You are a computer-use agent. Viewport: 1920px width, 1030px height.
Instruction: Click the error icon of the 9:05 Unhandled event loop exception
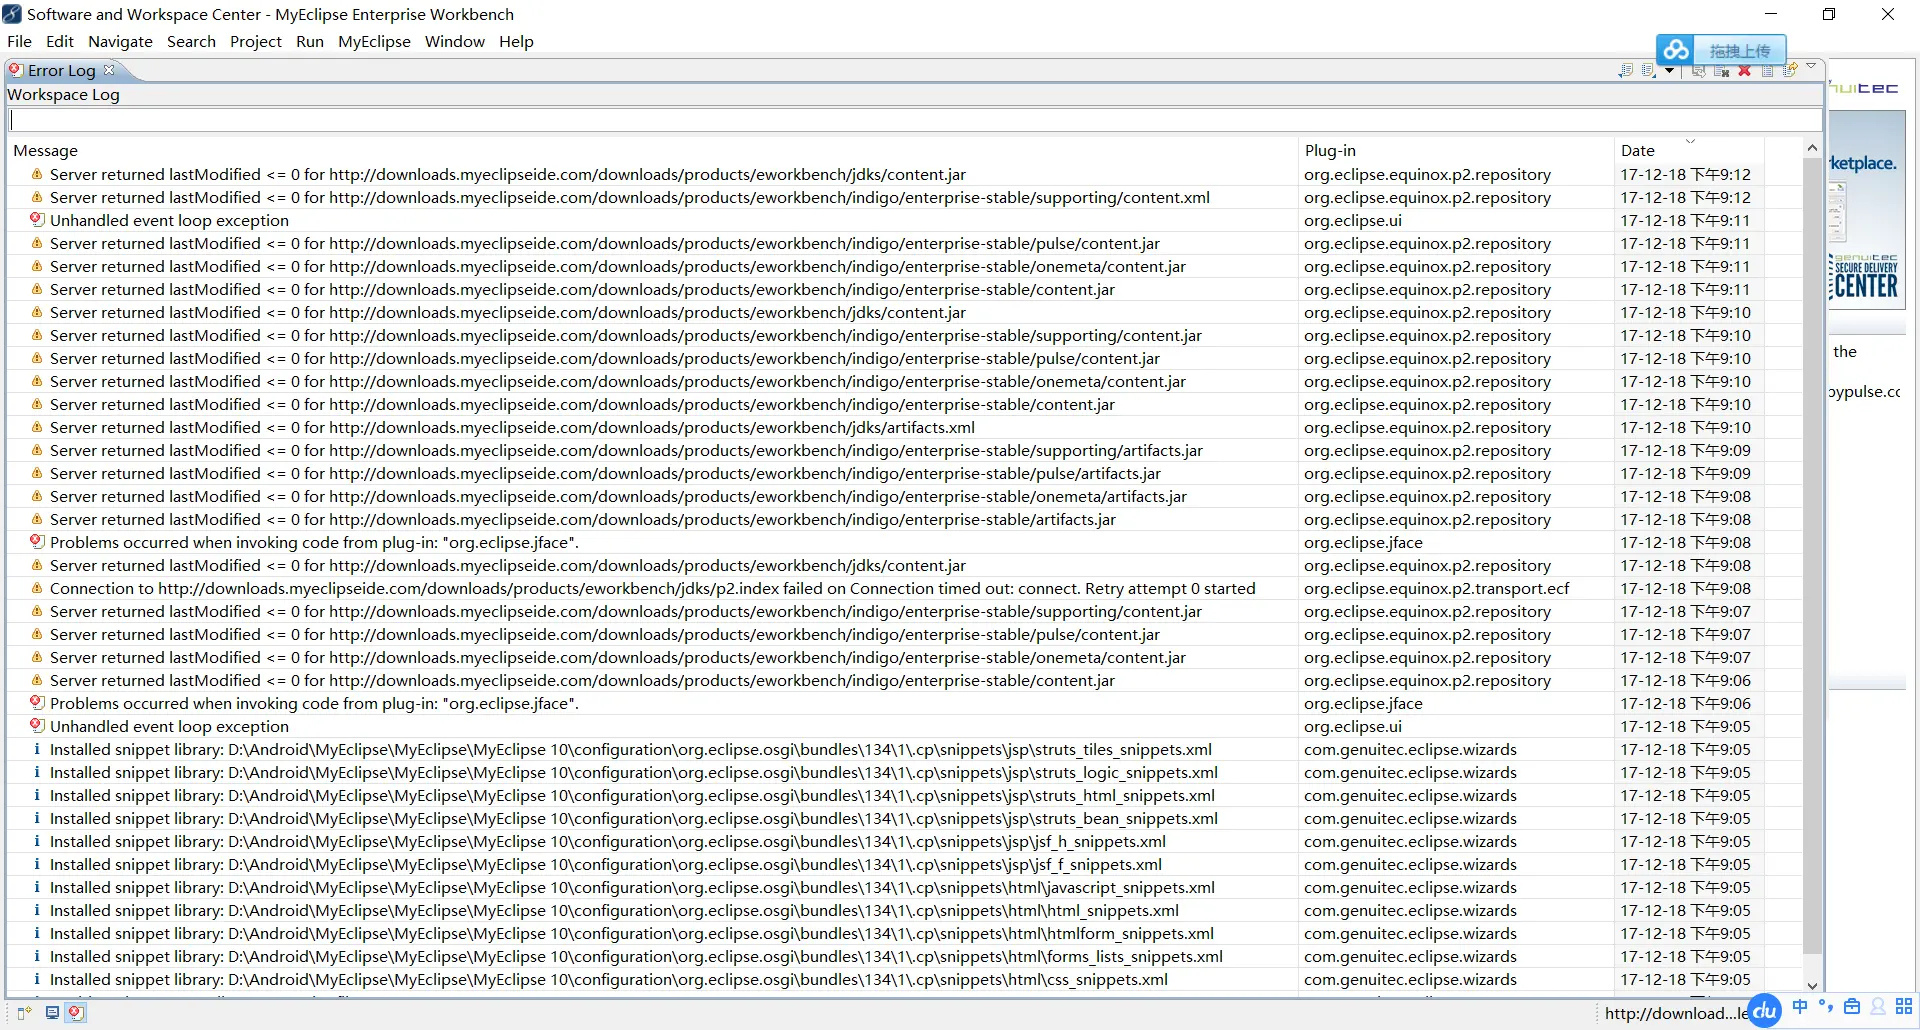pyautogui.click(x=37, y=726)
